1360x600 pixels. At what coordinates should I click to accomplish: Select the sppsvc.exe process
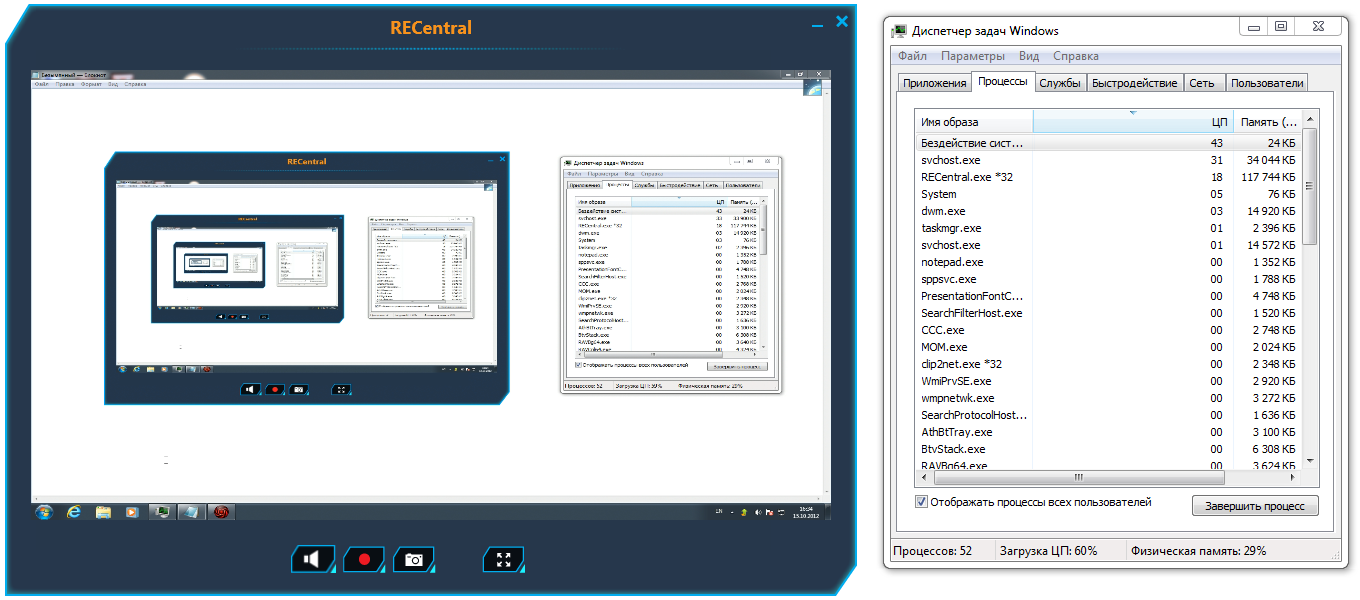(x=1109, y=279)
